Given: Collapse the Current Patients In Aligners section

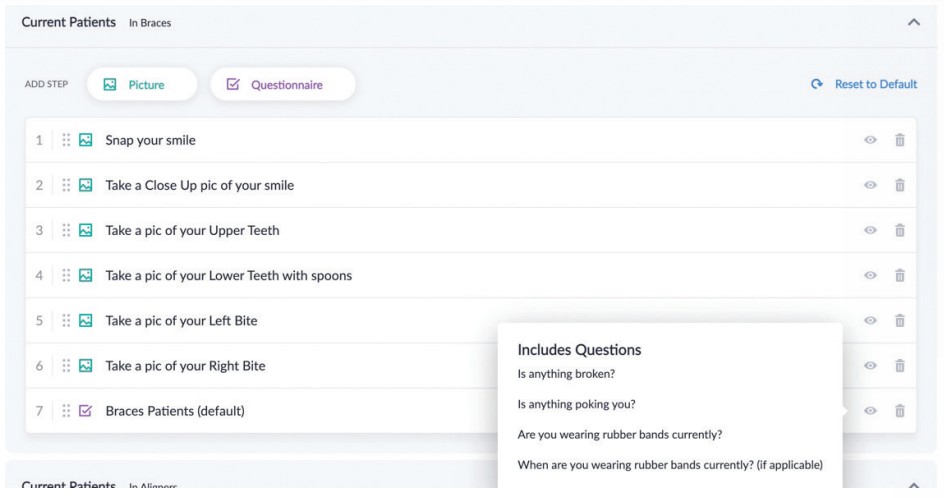Looking at the screenshot, I should [914, 485].
